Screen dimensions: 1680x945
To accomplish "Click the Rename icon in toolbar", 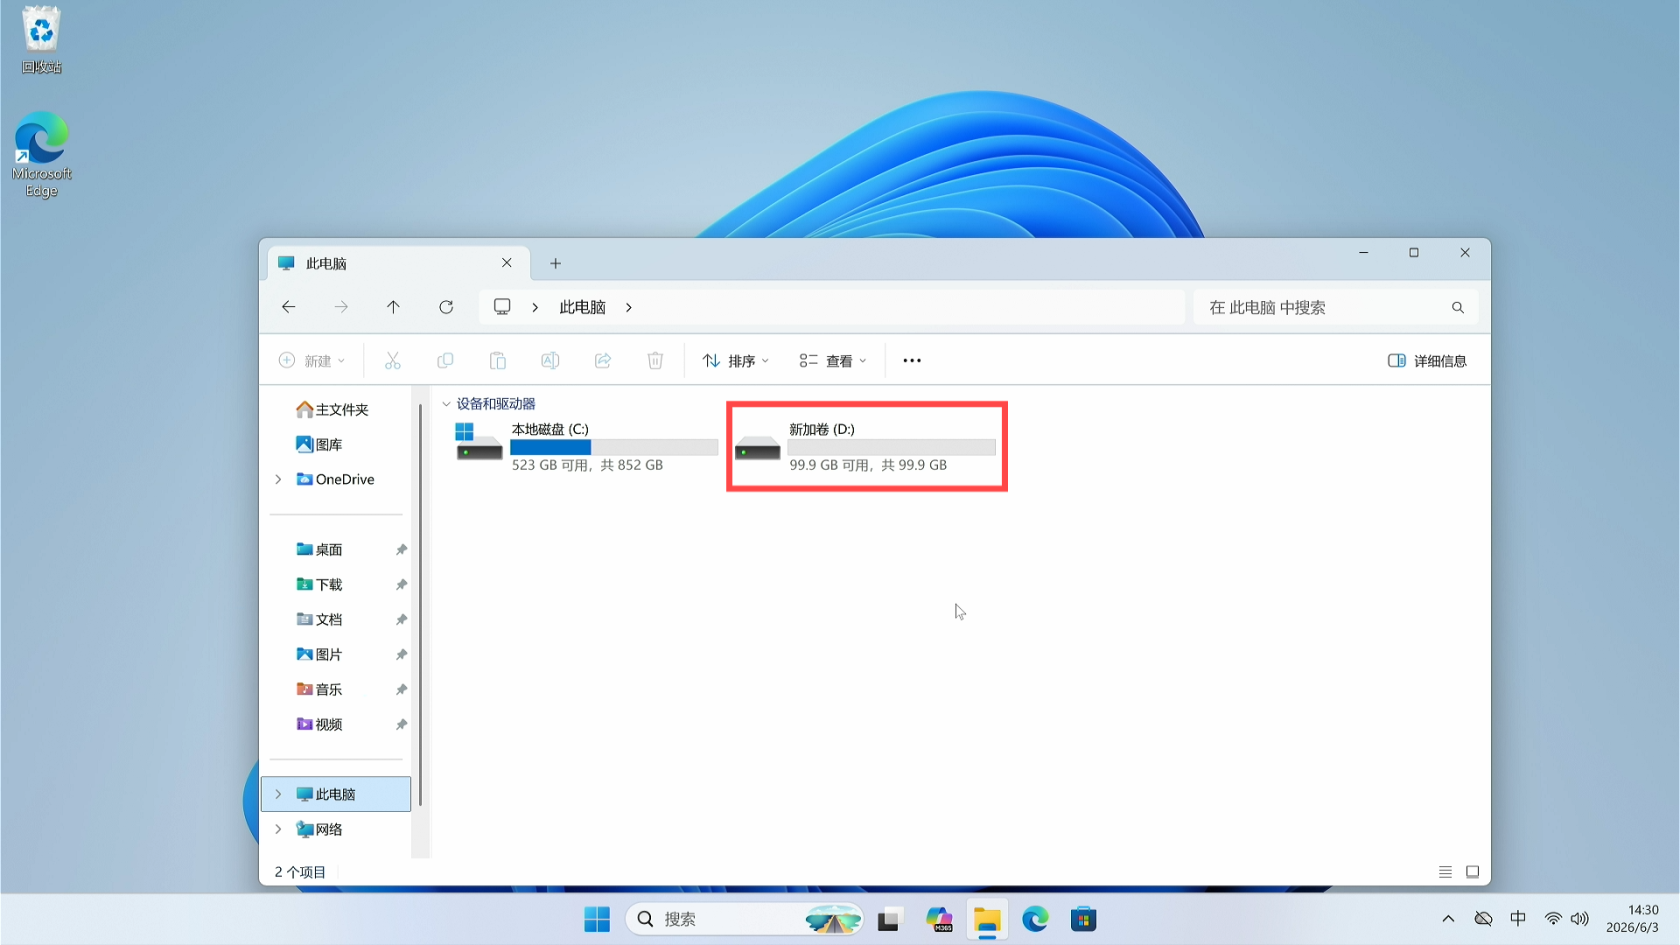I will (x=550, y=361).
